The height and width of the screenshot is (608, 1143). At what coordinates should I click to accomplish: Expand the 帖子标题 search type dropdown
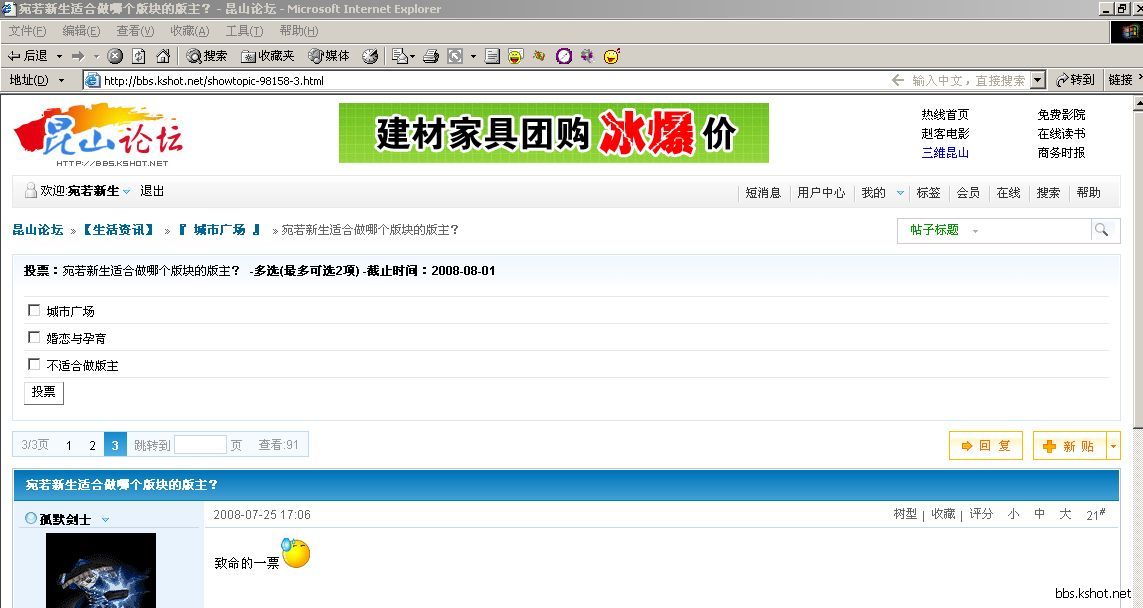pyautogui.click(x=975, y=231)
